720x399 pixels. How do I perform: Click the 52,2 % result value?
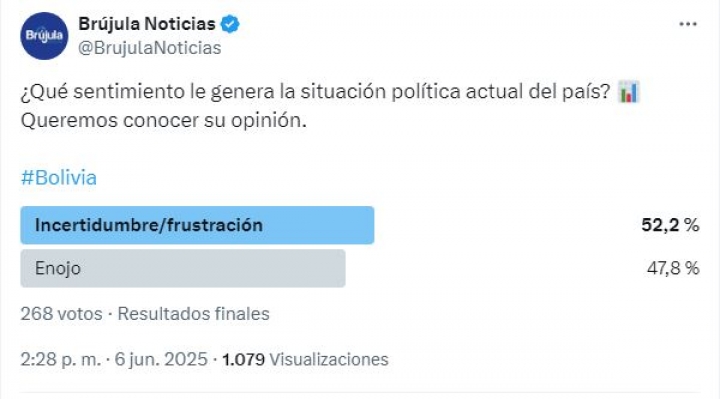click(670, 225)
